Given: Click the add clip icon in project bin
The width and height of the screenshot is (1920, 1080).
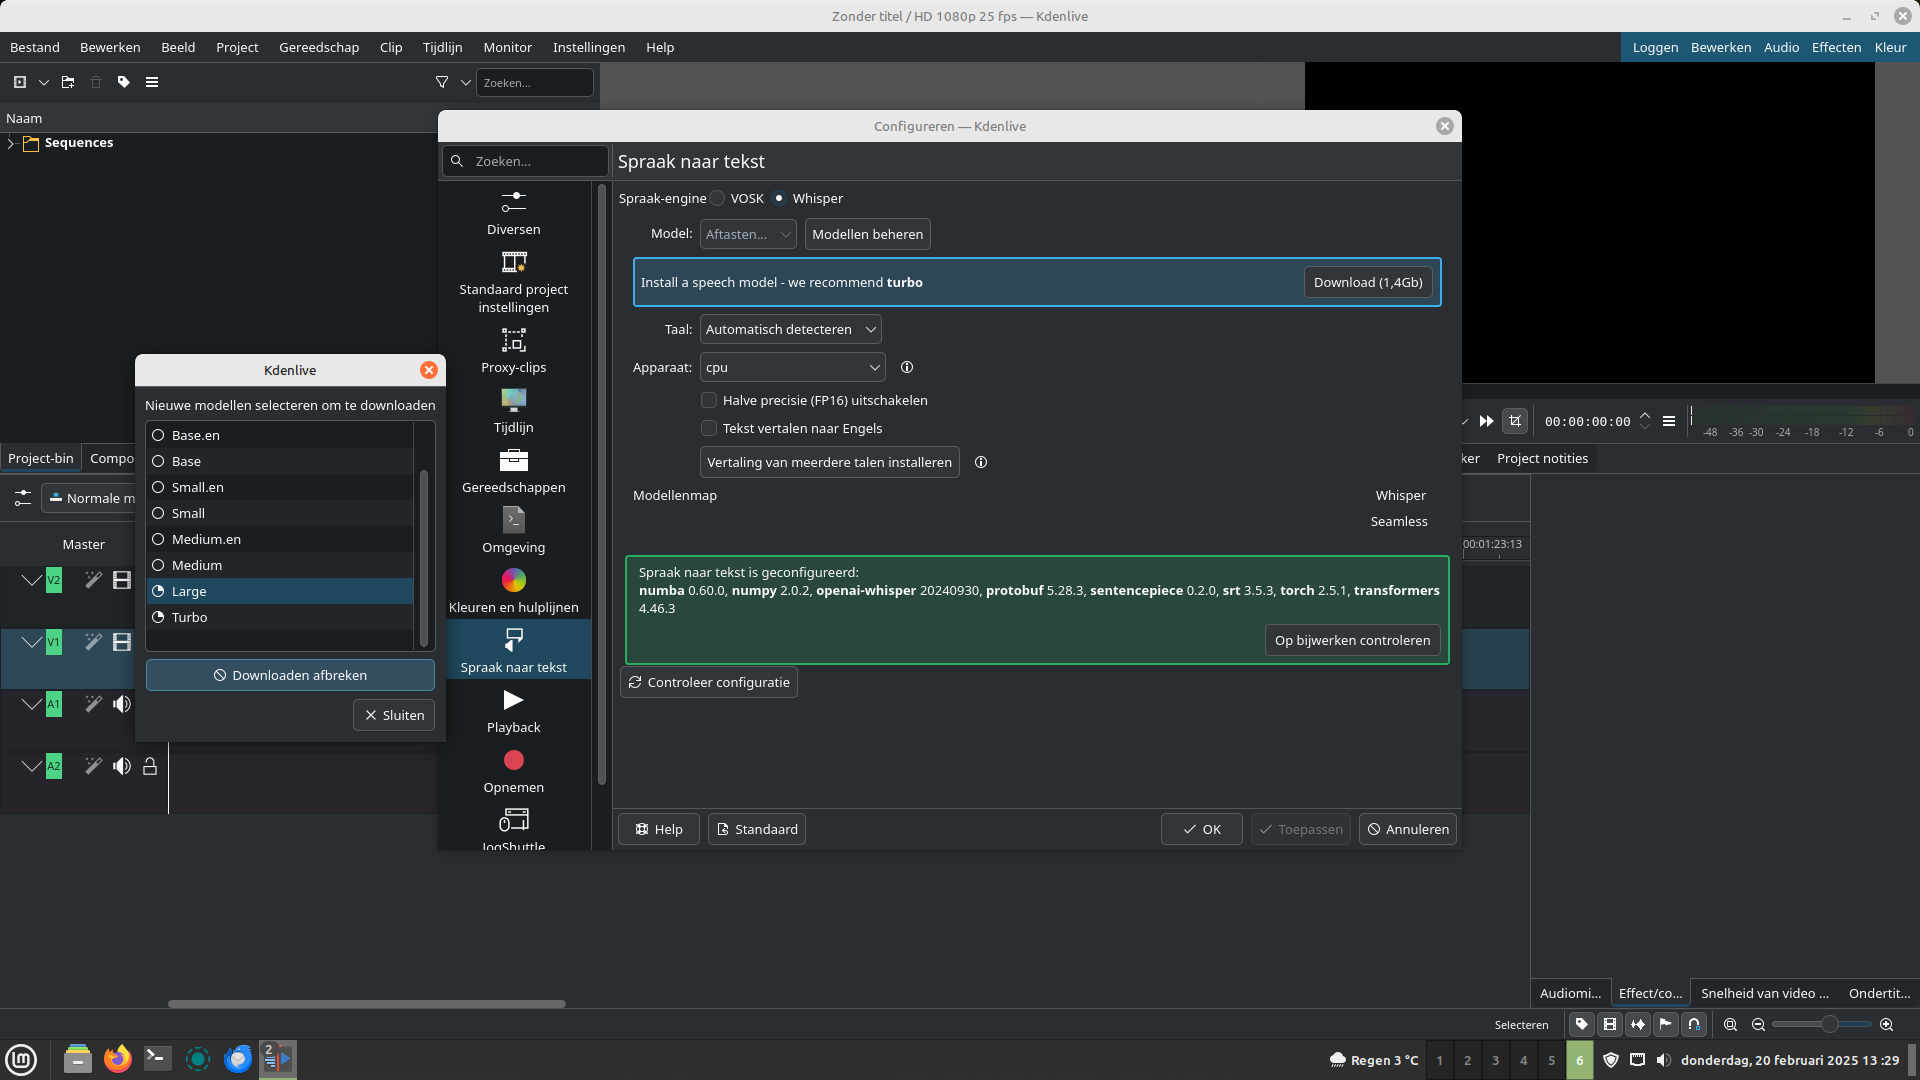Looking at the screenshot, I should point(20,82).
